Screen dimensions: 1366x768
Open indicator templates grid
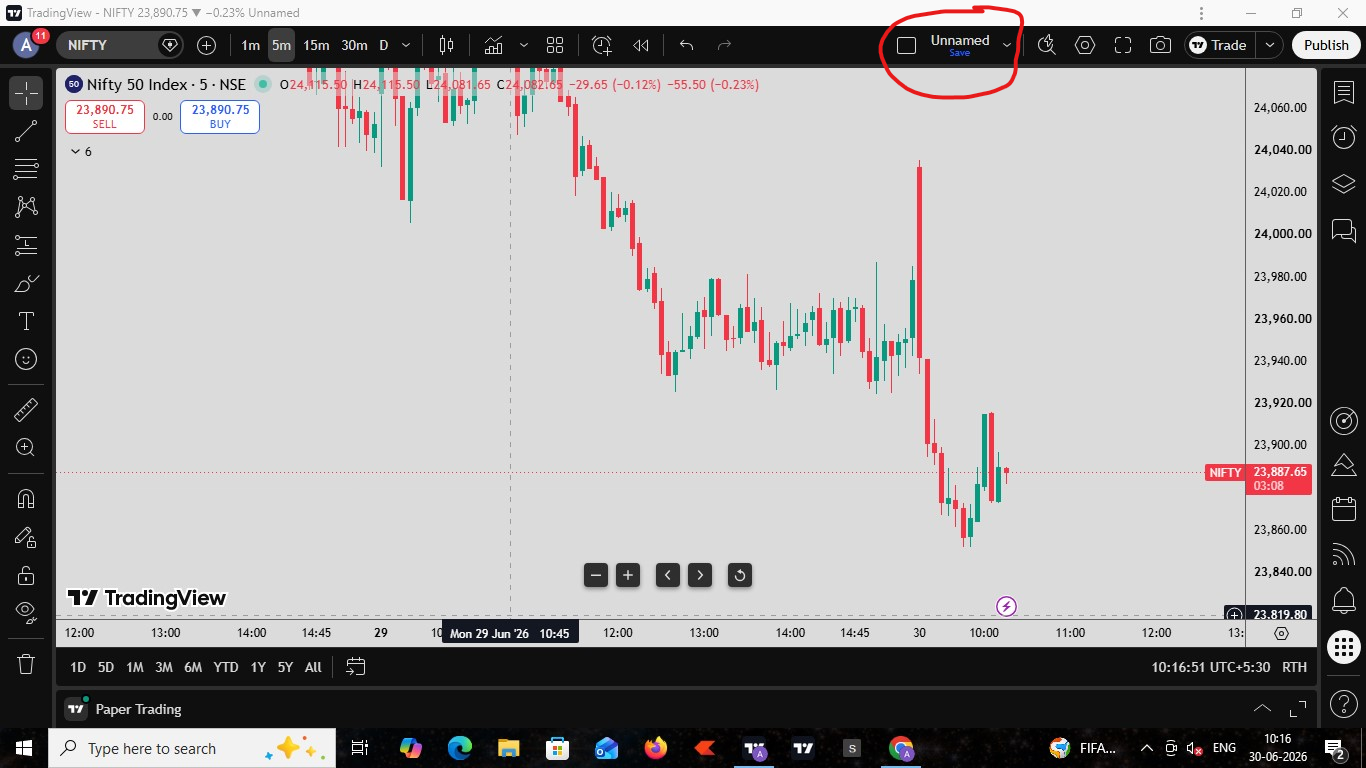555,45
